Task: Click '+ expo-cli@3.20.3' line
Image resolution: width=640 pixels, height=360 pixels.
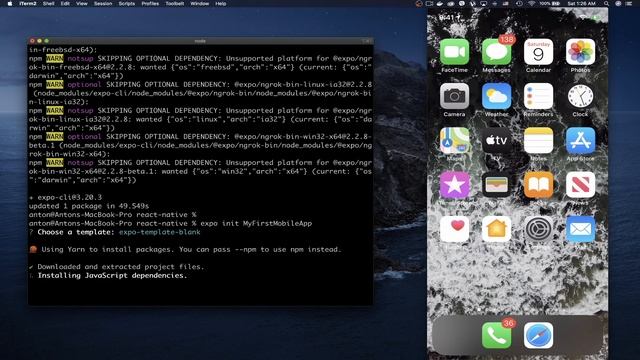Action: click(65, 197)
